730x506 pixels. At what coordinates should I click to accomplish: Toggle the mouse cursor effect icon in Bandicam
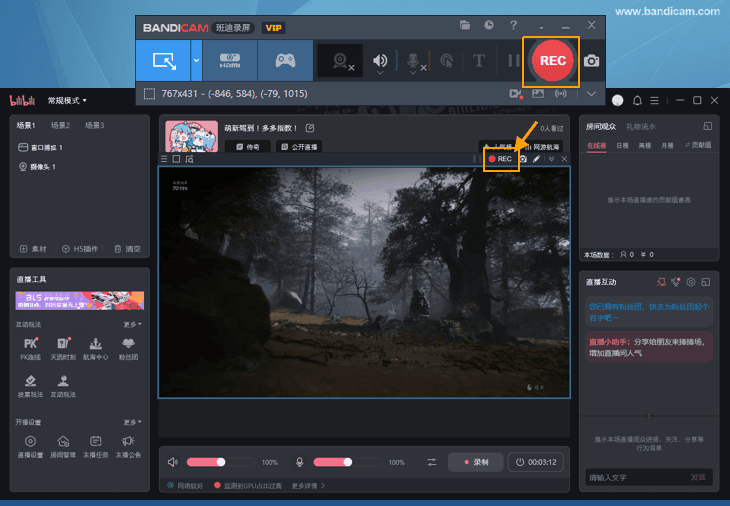446,61
